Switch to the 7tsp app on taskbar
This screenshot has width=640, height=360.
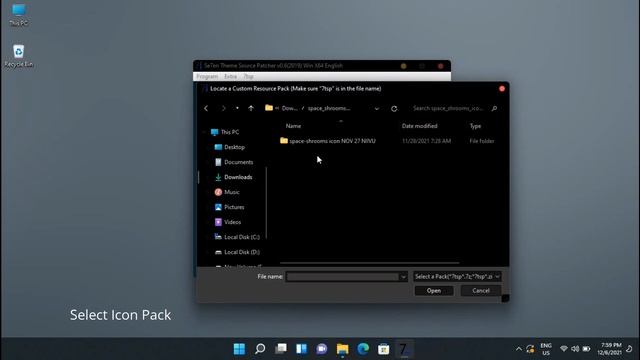tap(404, 349)
